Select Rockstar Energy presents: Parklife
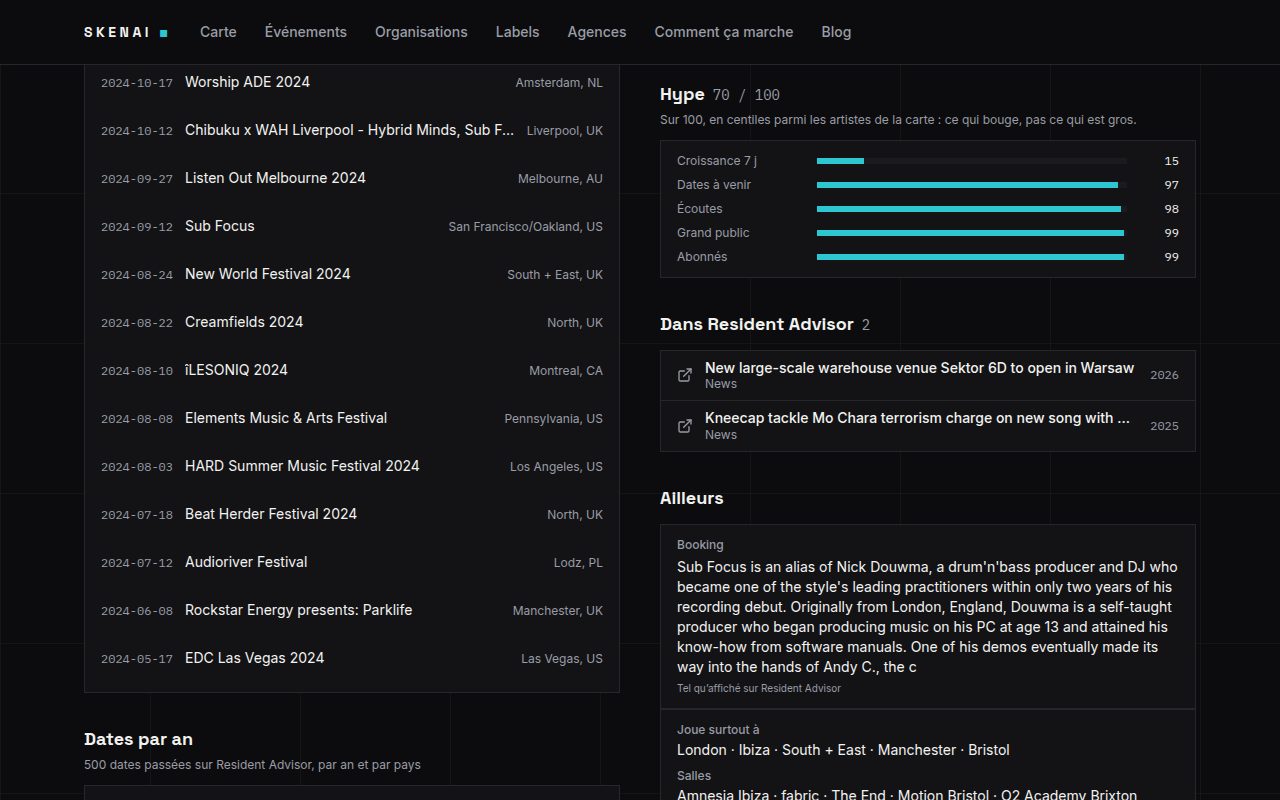 point(352,610)
